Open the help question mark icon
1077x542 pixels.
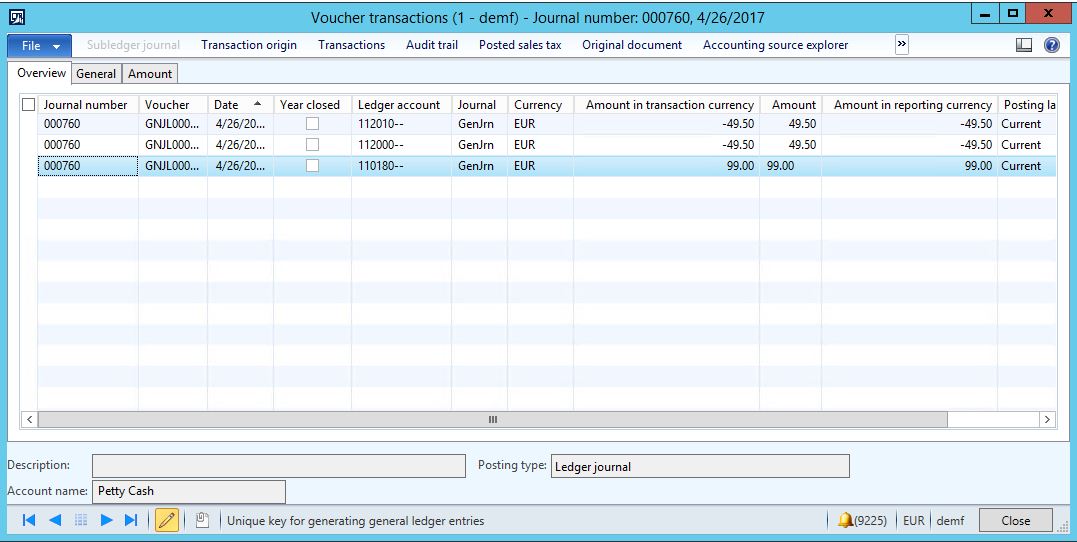click(x=1052, y=45)
